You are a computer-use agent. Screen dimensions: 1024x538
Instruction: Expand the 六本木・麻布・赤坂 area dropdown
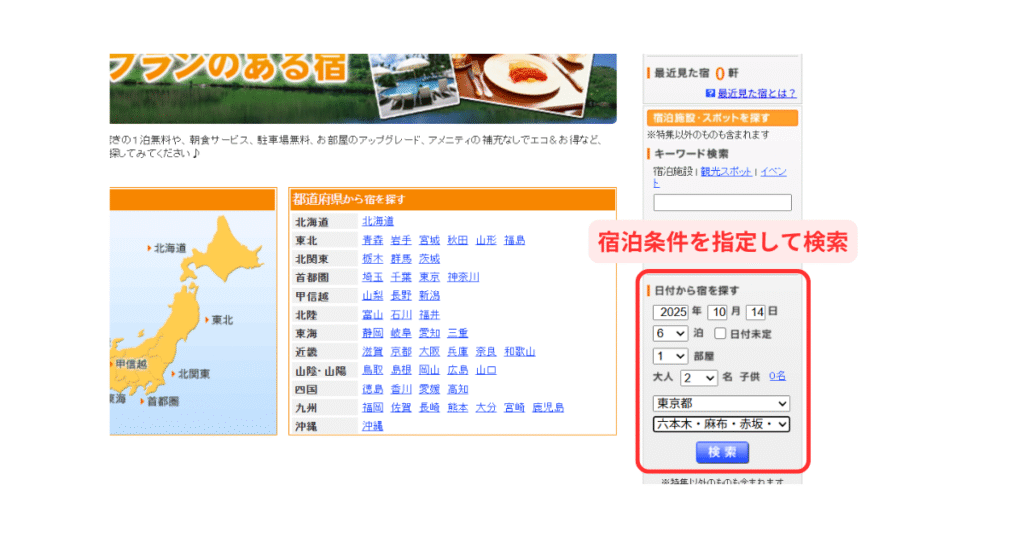pyautogui.click(x=721, y=425)
